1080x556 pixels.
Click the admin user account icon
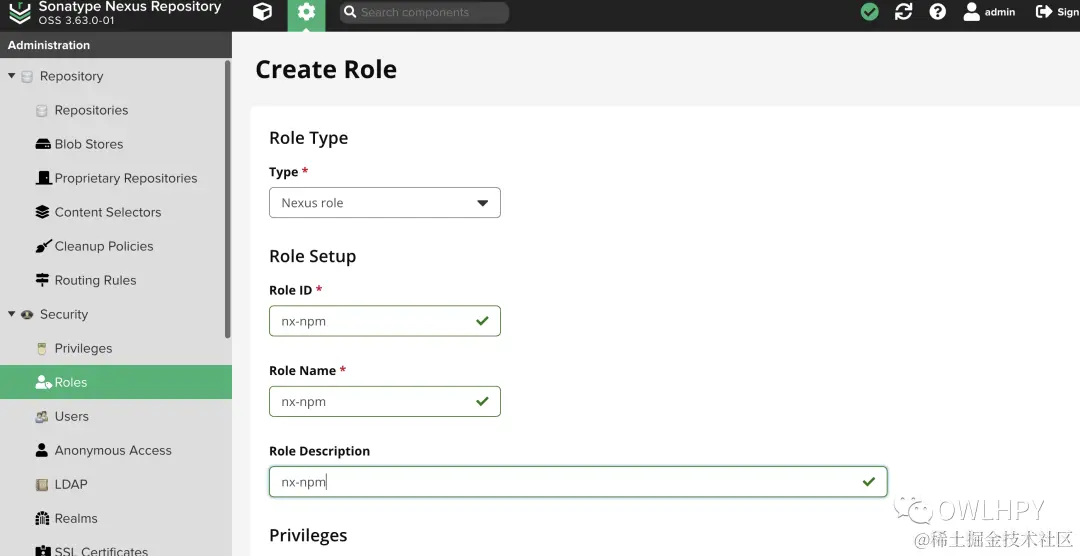pos(971,12)
